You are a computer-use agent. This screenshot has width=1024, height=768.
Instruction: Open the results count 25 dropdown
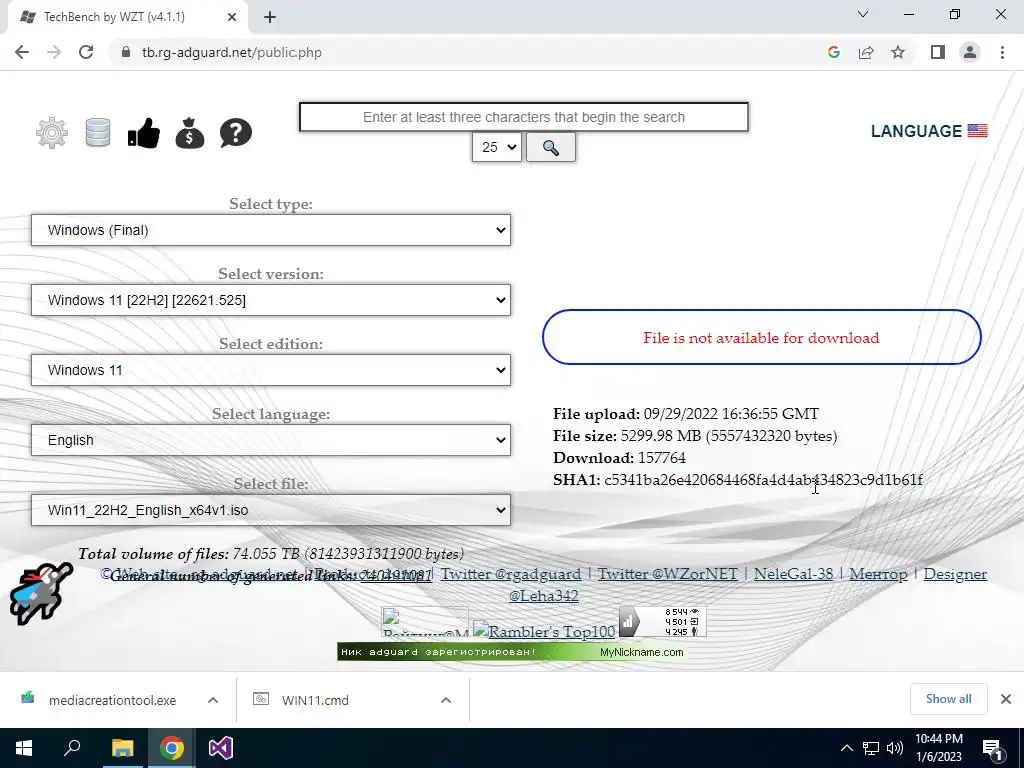[497, 148]
